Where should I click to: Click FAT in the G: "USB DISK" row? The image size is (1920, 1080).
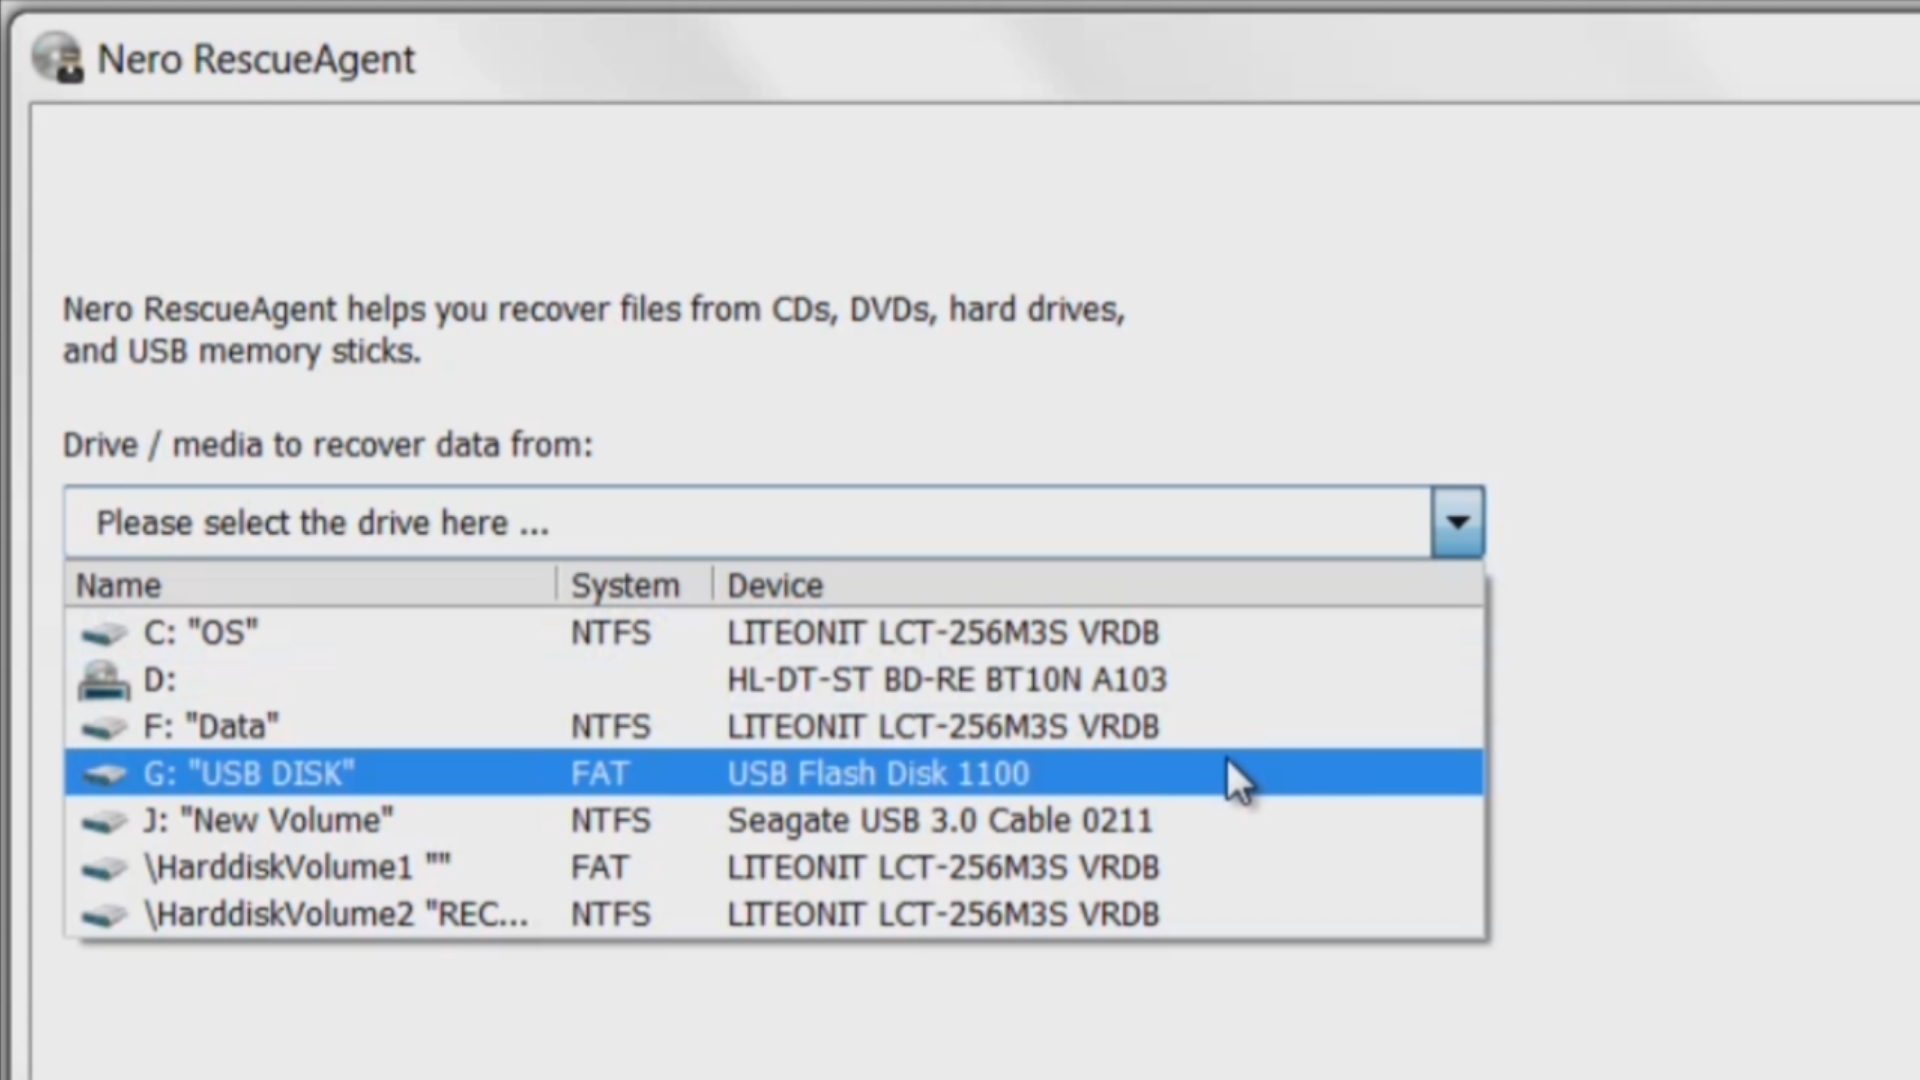tap(599, 773)
